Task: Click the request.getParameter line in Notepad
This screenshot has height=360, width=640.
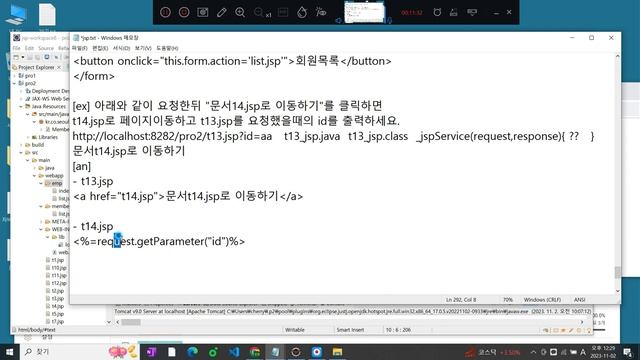Action: click(x=159, y=241)
